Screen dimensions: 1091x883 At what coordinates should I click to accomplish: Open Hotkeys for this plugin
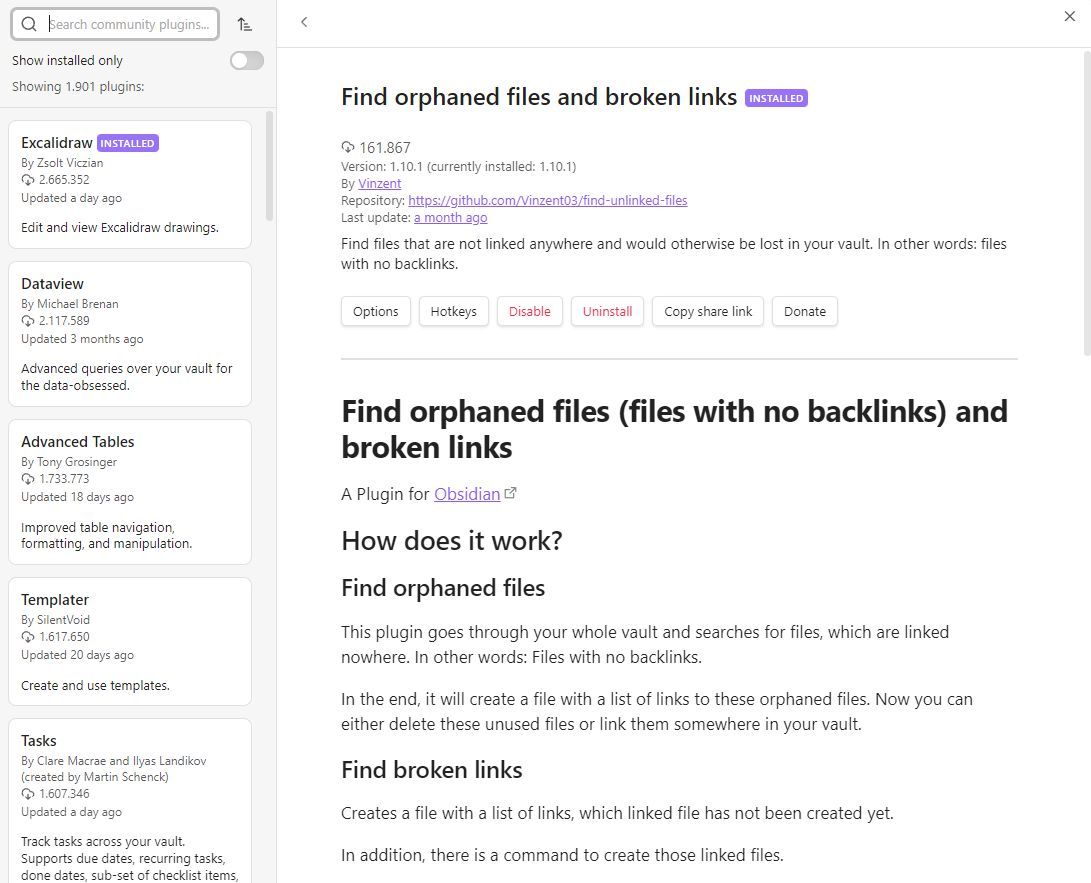pos(454,312)
